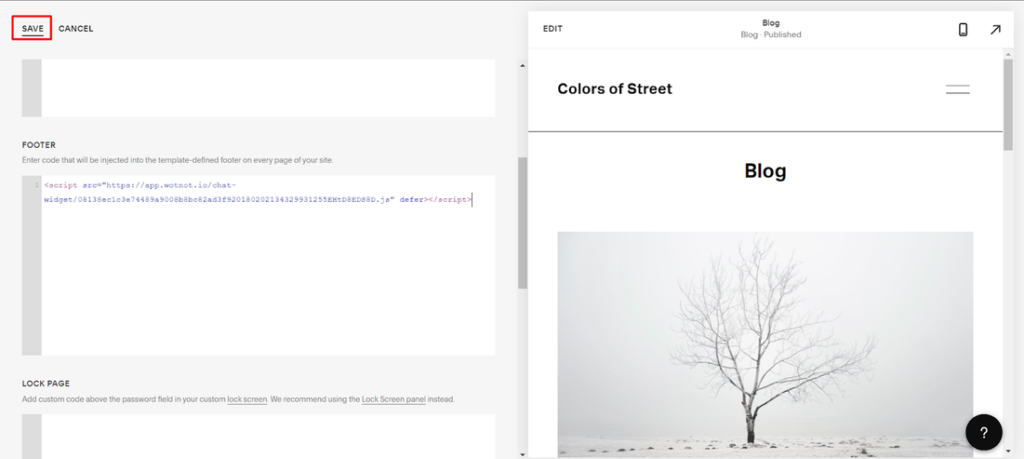Screen dimensions: 1024x459
Task: Click the SAVE button
Action: pyautogui.click(x=33, y=28)
